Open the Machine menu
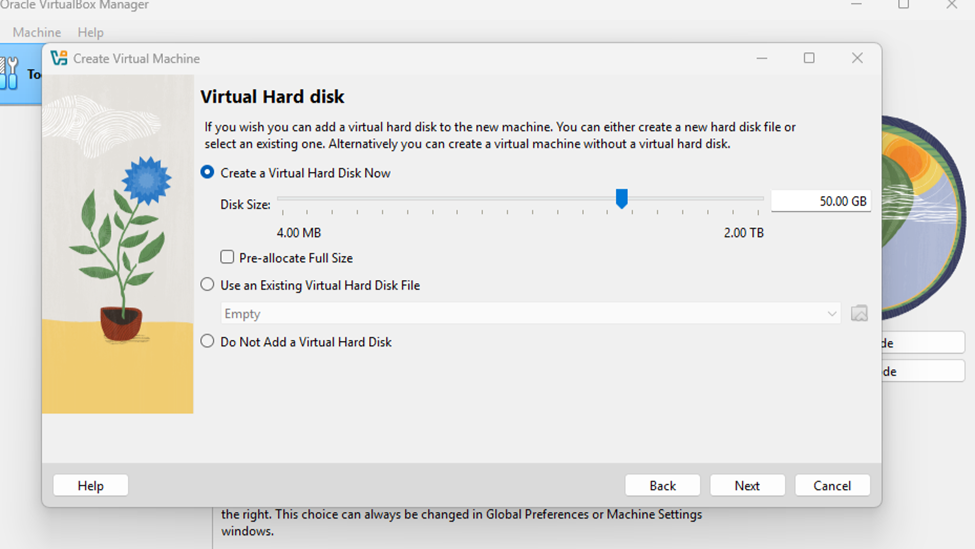Screen dimensions: 975x549 tap(37, 32)
